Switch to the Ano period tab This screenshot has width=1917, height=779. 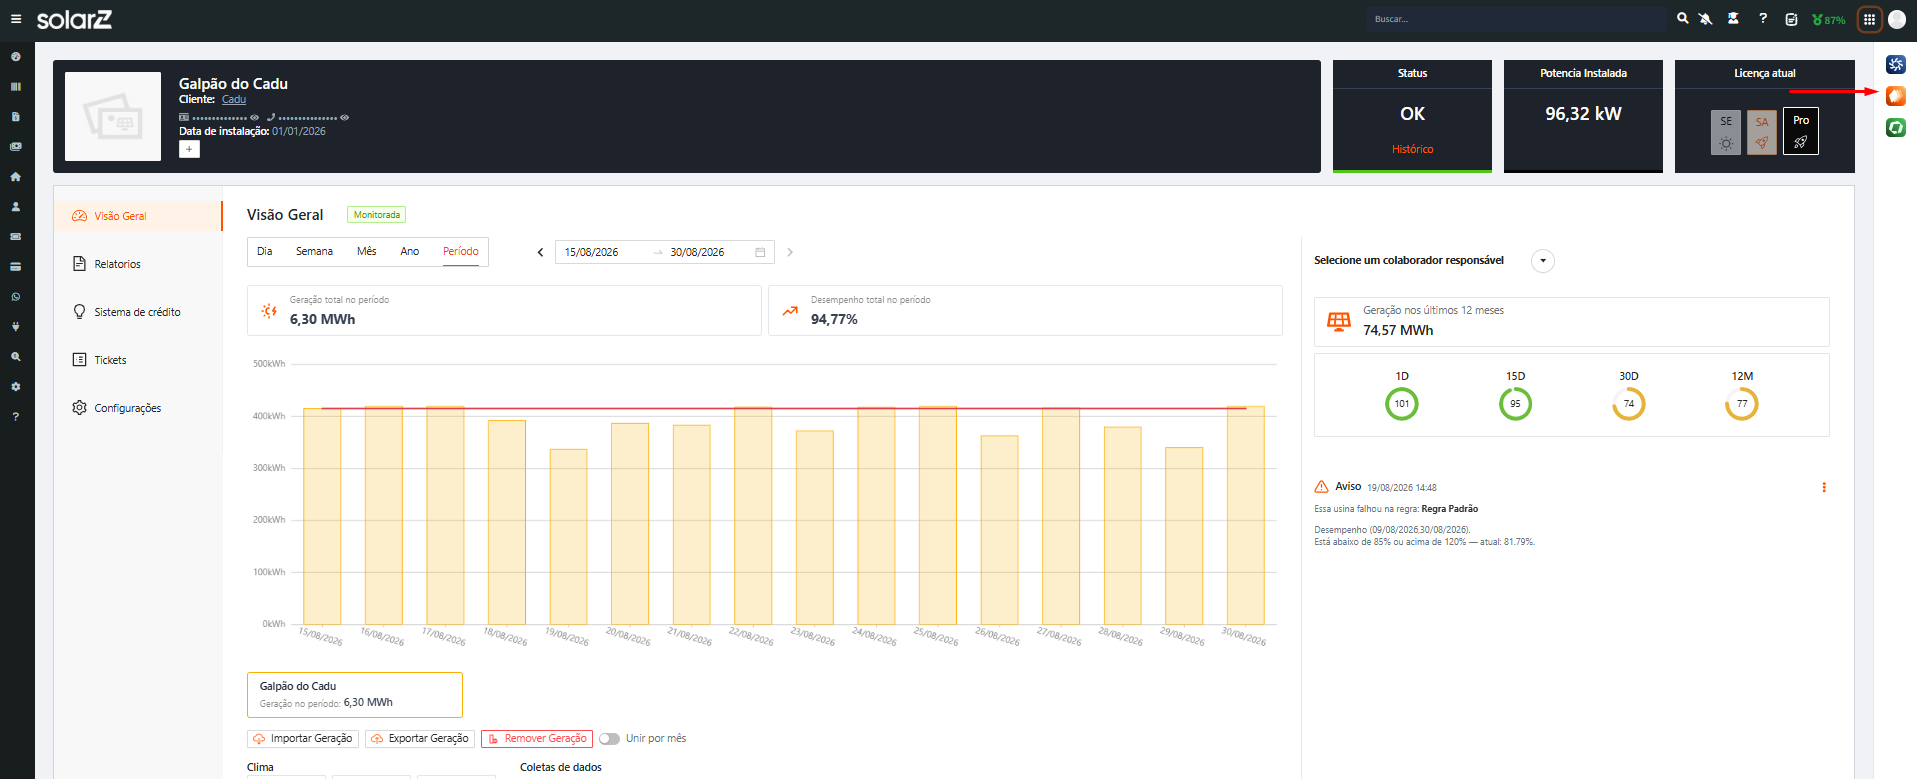click(410, 251)
